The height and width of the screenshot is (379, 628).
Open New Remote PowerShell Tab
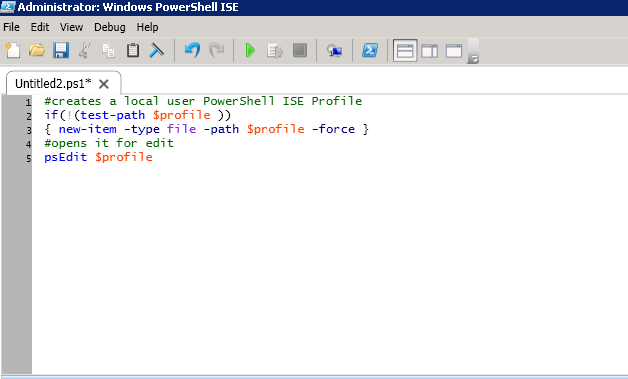coord(334,50)
